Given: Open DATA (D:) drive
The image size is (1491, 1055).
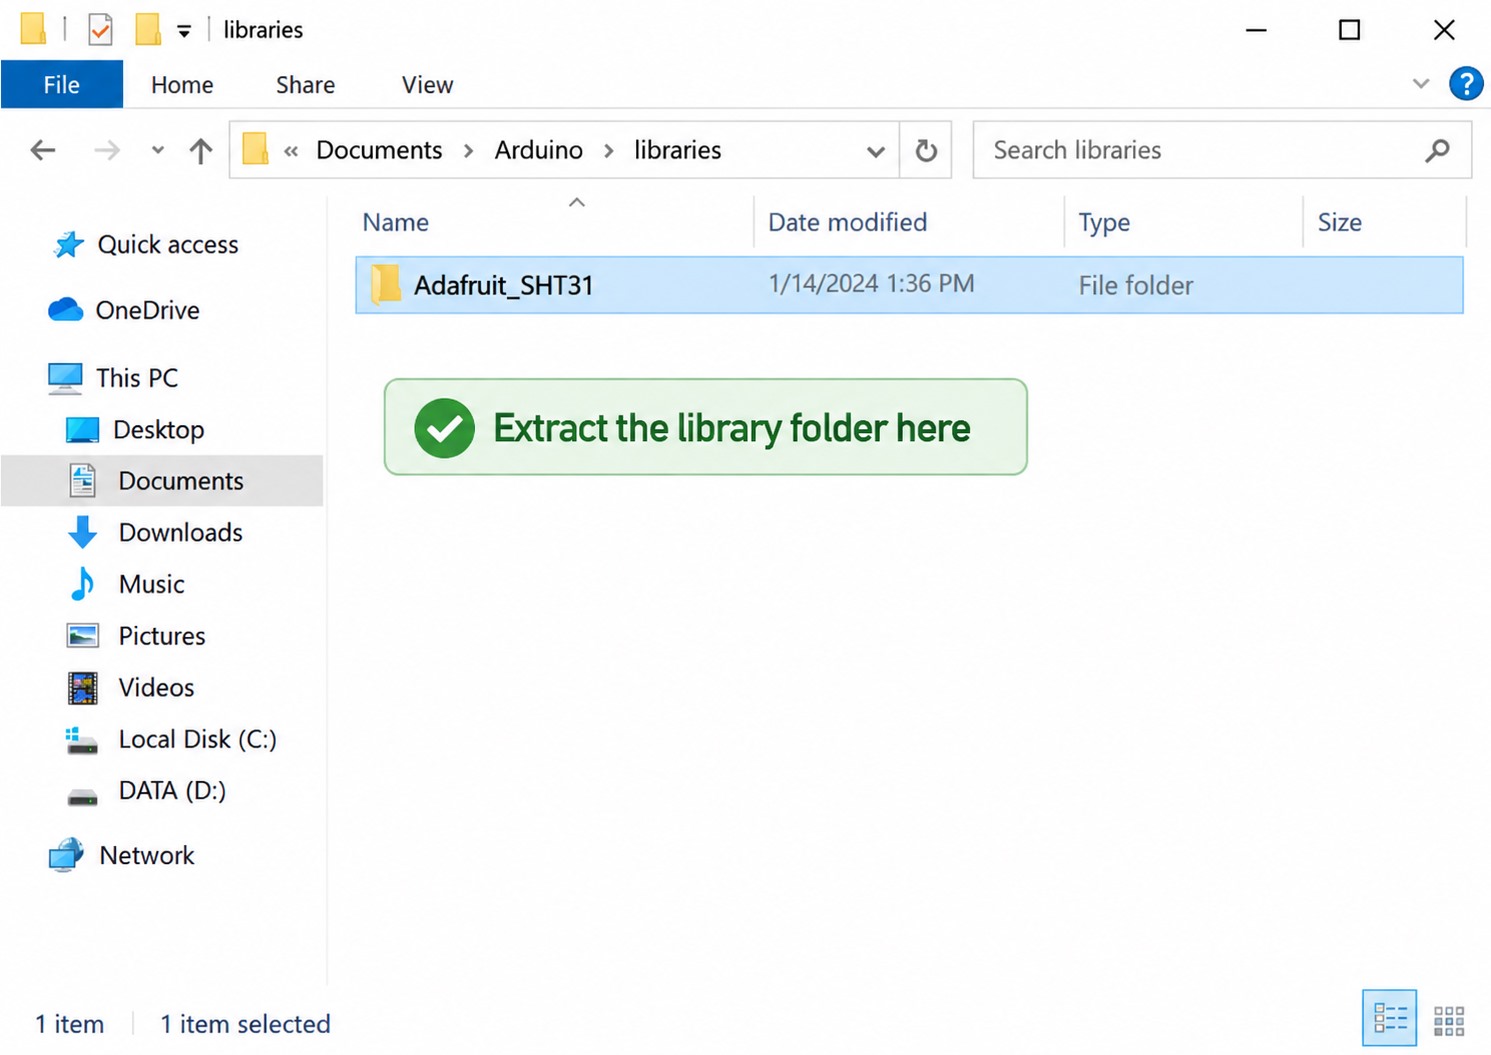Looking at the screenshot, I should tap(172, 791).
